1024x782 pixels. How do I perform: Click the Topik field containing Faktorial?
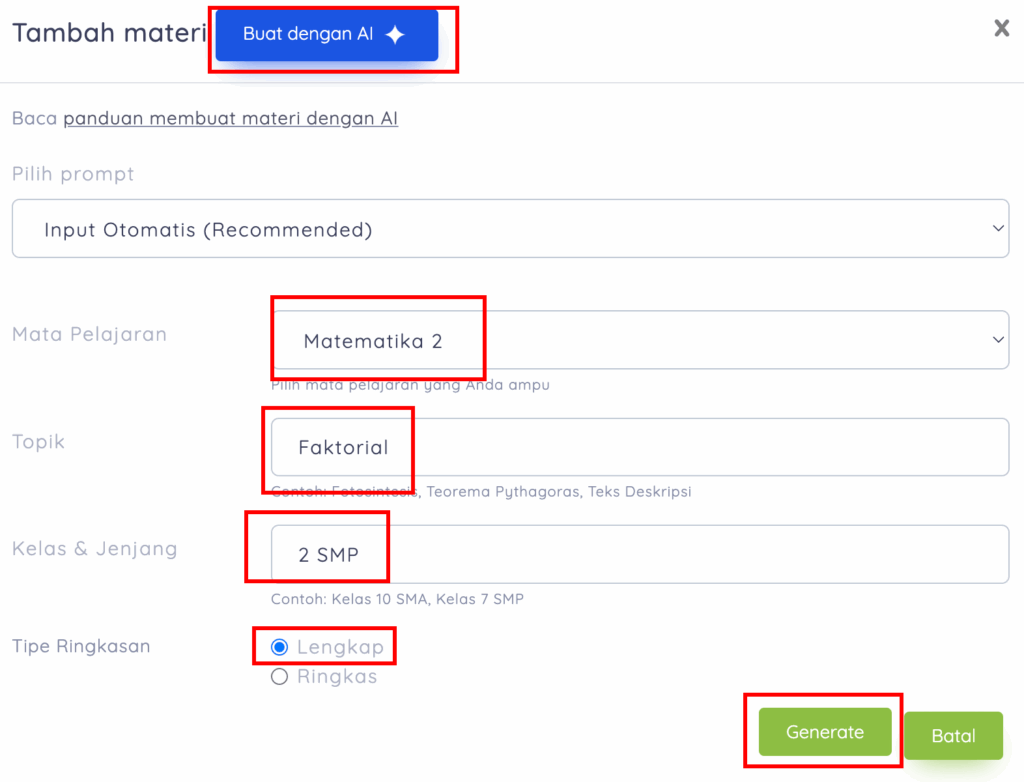[x=640, y=447]
